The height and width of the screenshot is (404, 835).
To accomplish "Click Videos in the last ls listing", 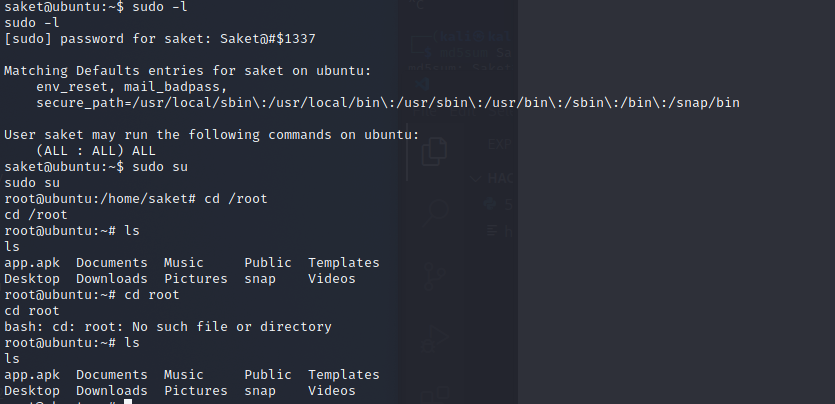I will pyautogui.click(x=332, y=391).
